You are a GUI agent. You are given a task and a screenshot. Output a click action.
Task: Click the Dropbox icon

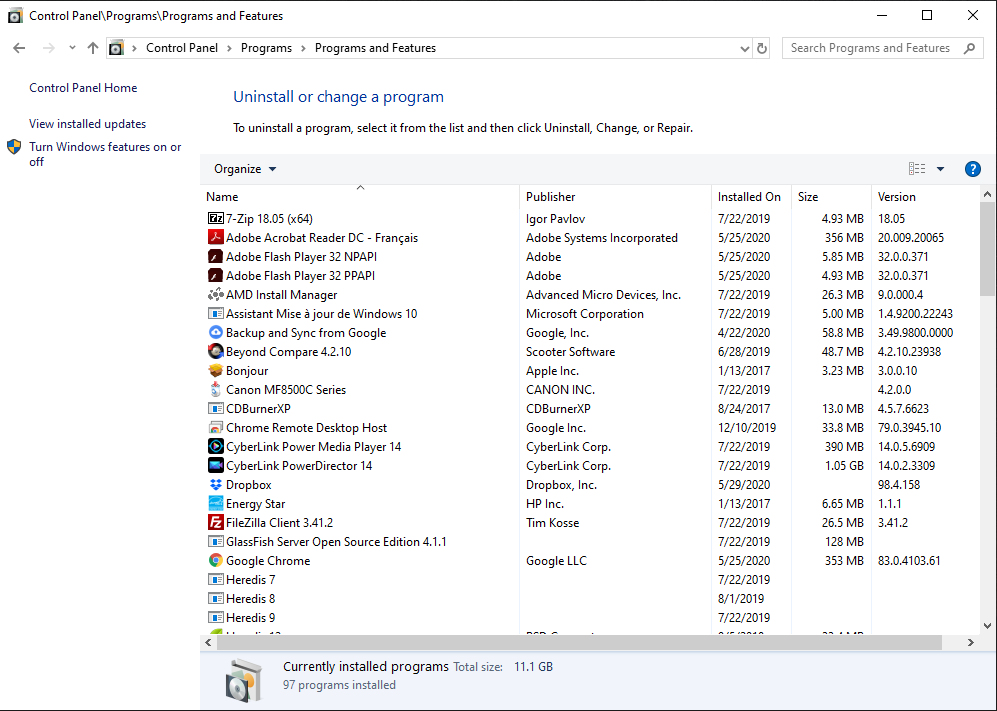coord(216,485)
